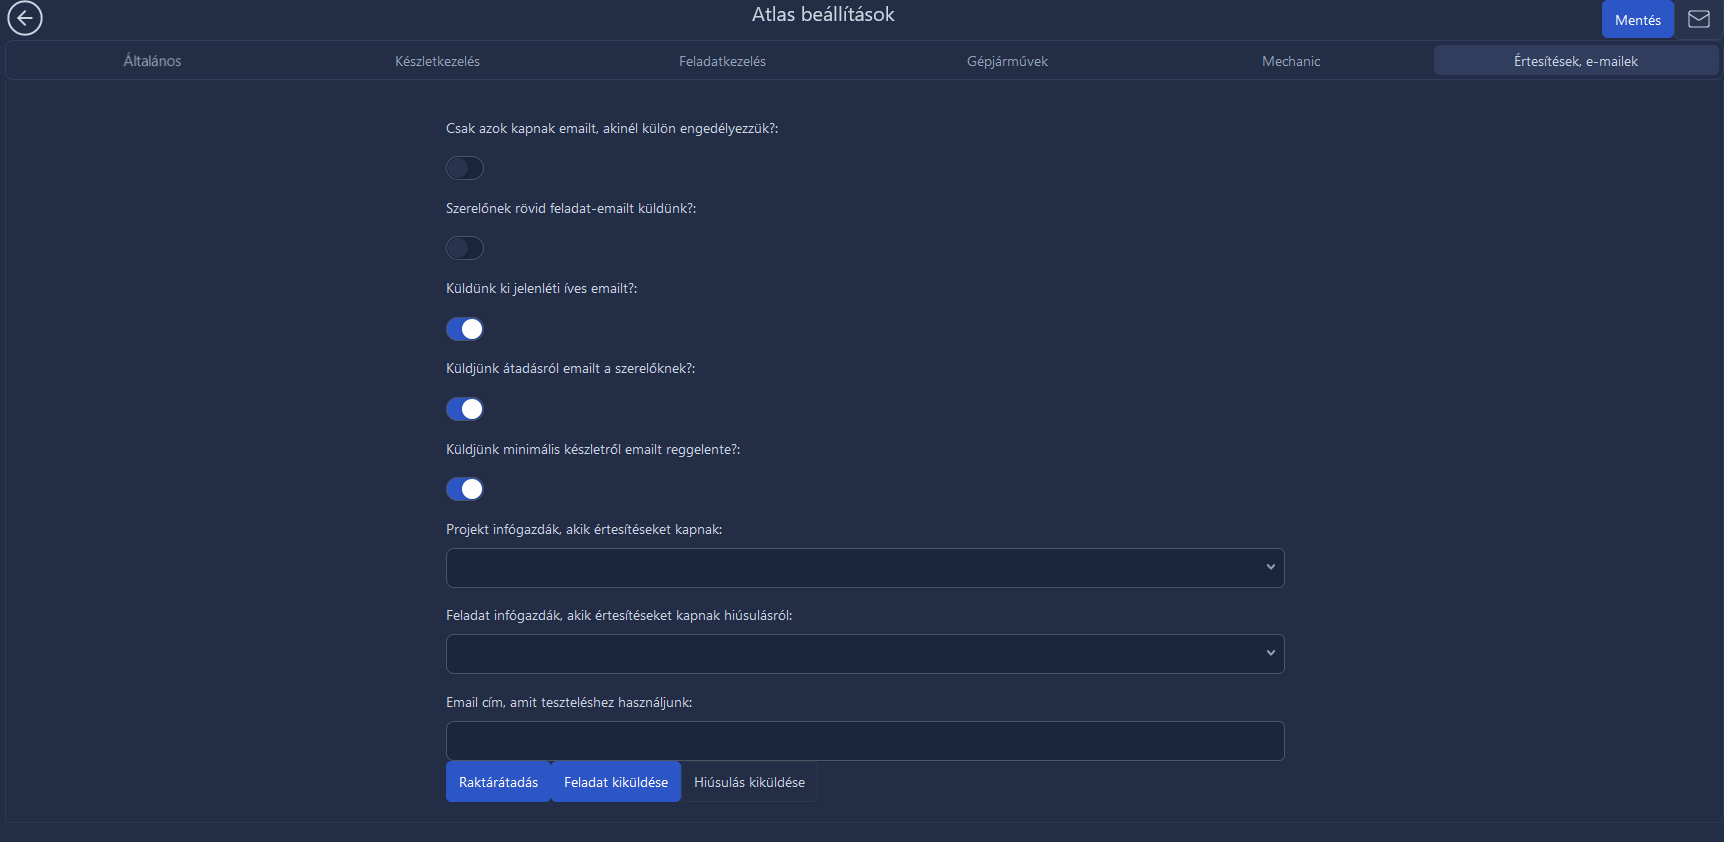Toggle off 'Küldjünk átadásról emailt a szerelőknek'

point(465,409)
